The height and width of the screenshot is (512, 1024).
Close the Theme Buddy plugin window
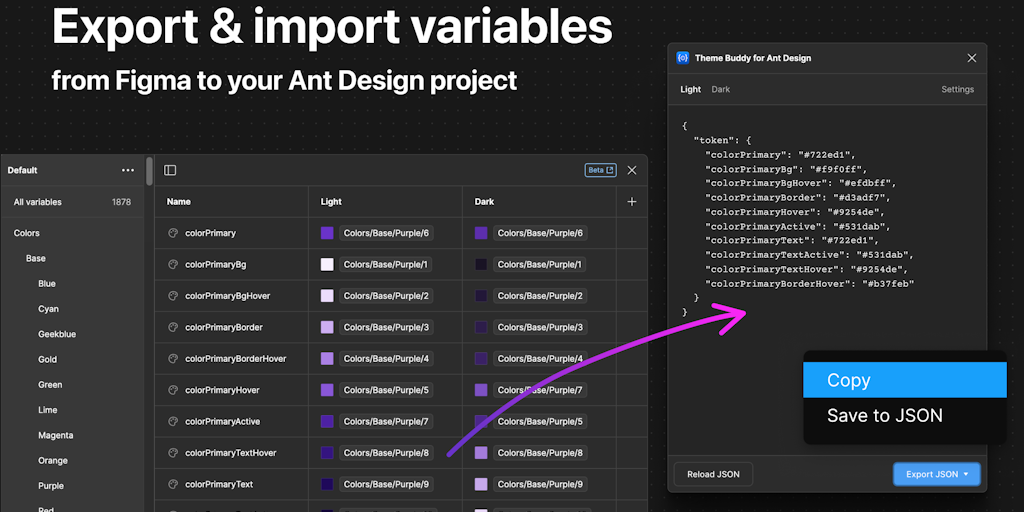tap(971, 58)
